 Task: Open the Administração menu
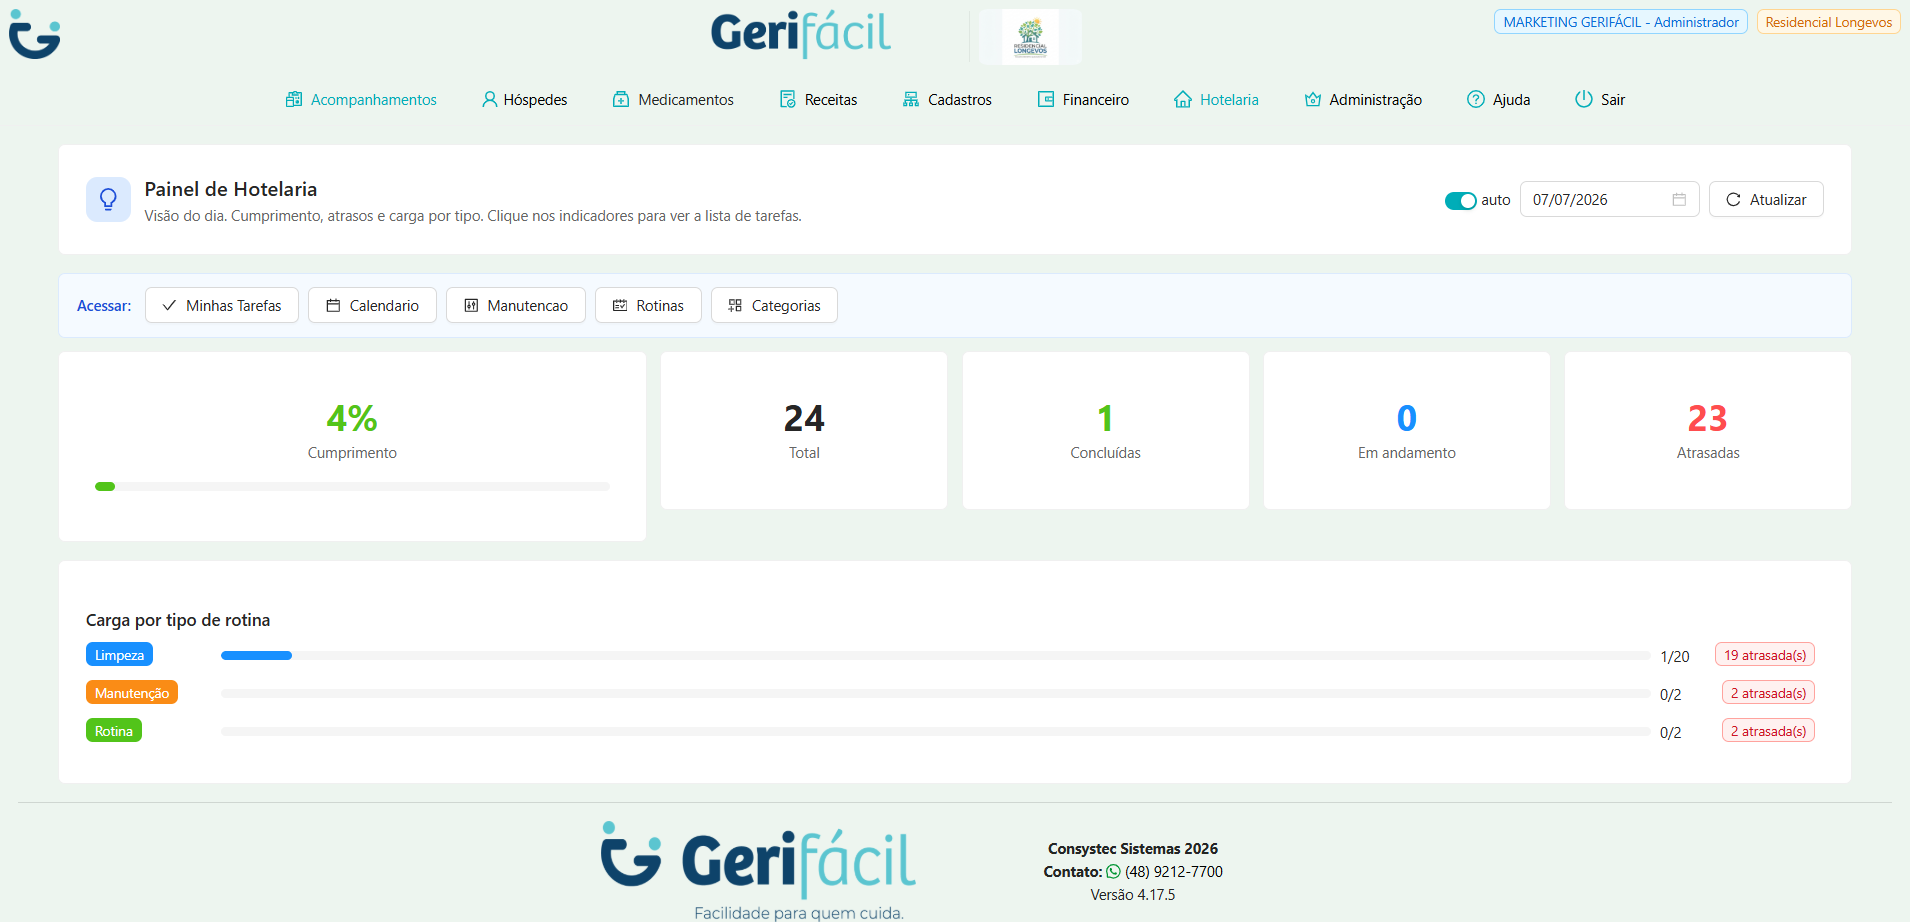[x=1363, y=99]
